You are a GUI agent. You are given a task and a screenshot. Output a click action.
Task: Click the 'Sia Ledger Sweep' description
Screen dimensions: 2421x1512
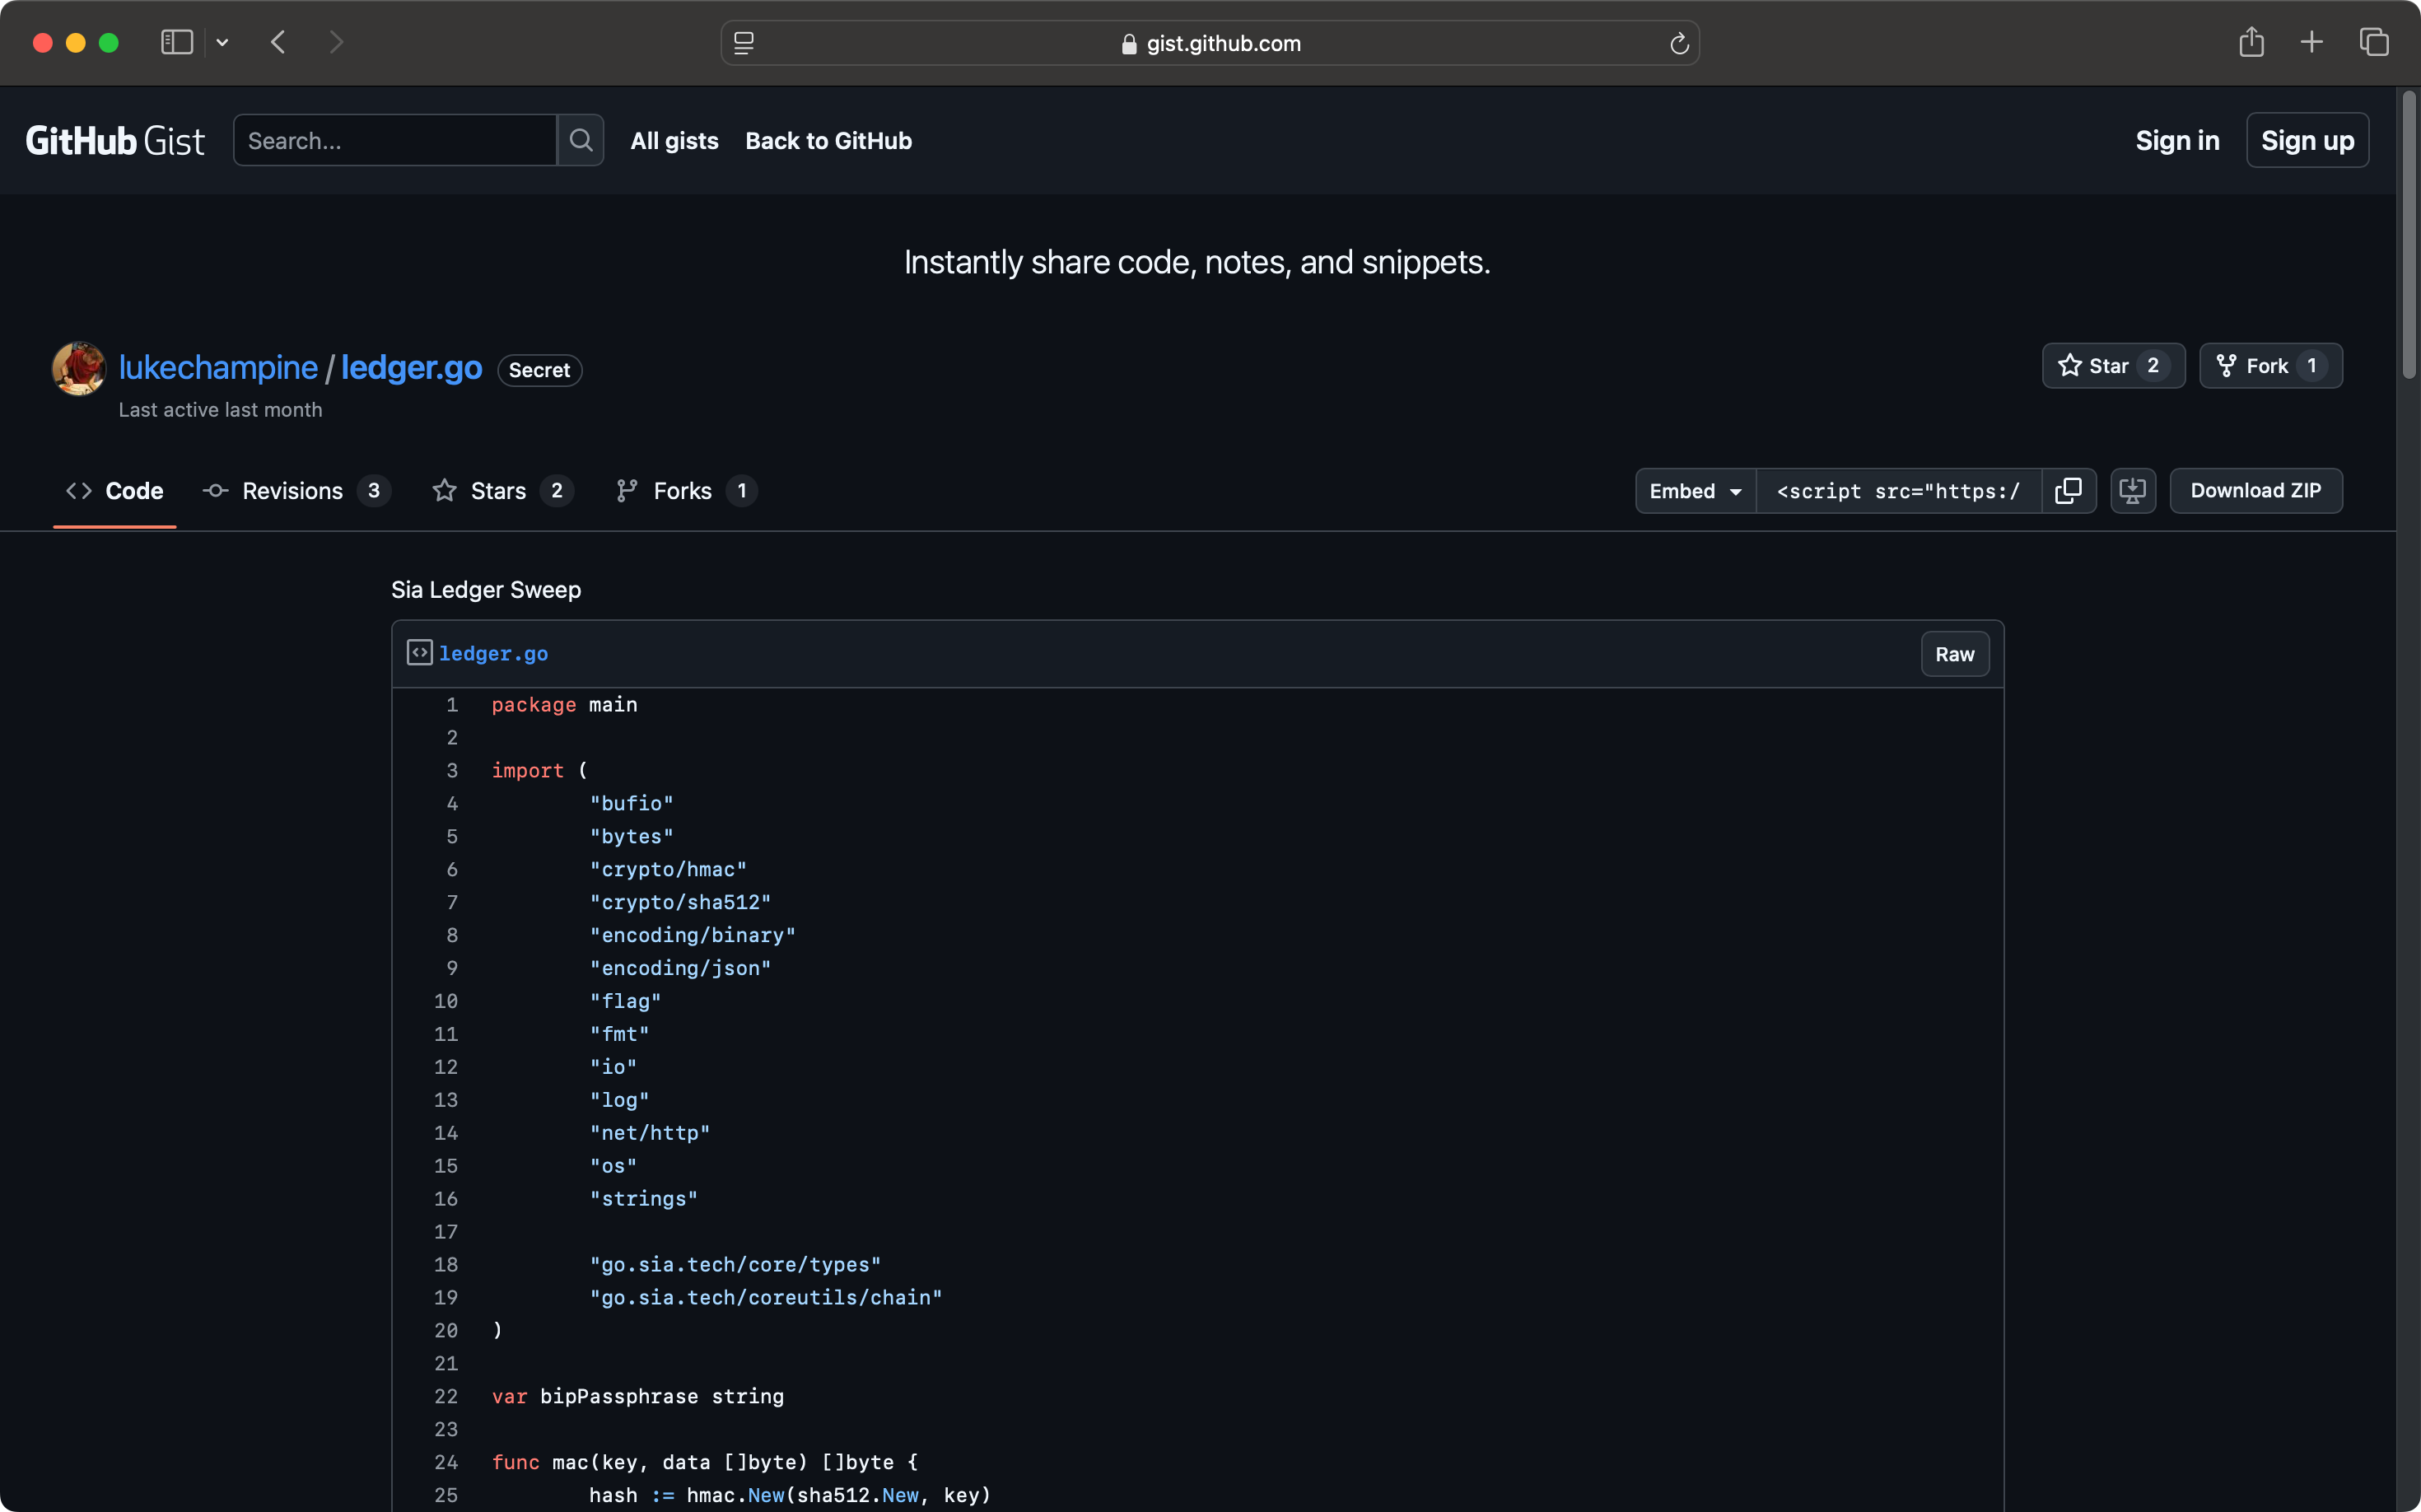pos(486,590)
